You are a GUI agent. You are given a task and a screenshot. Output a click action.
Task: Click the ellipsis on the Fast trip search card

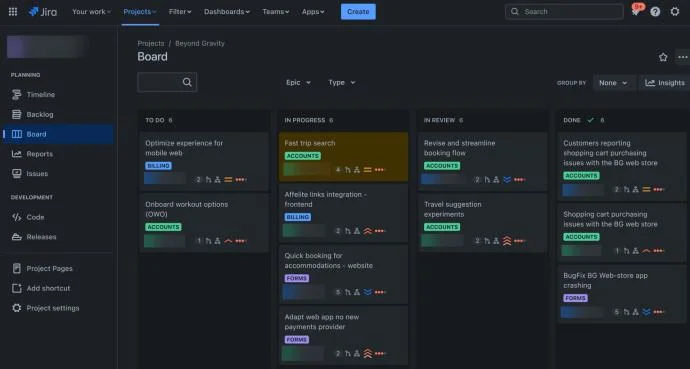point(380,170)
